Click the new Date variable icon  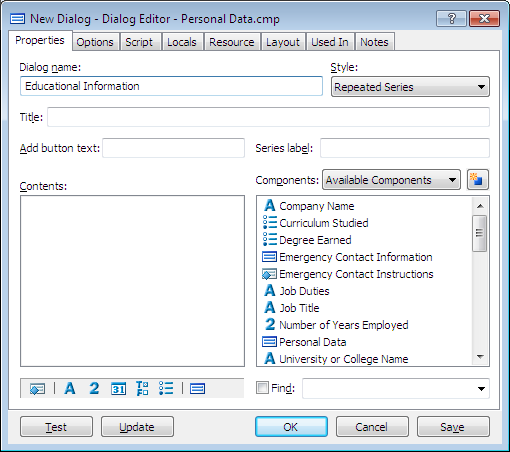pos(118,389)
